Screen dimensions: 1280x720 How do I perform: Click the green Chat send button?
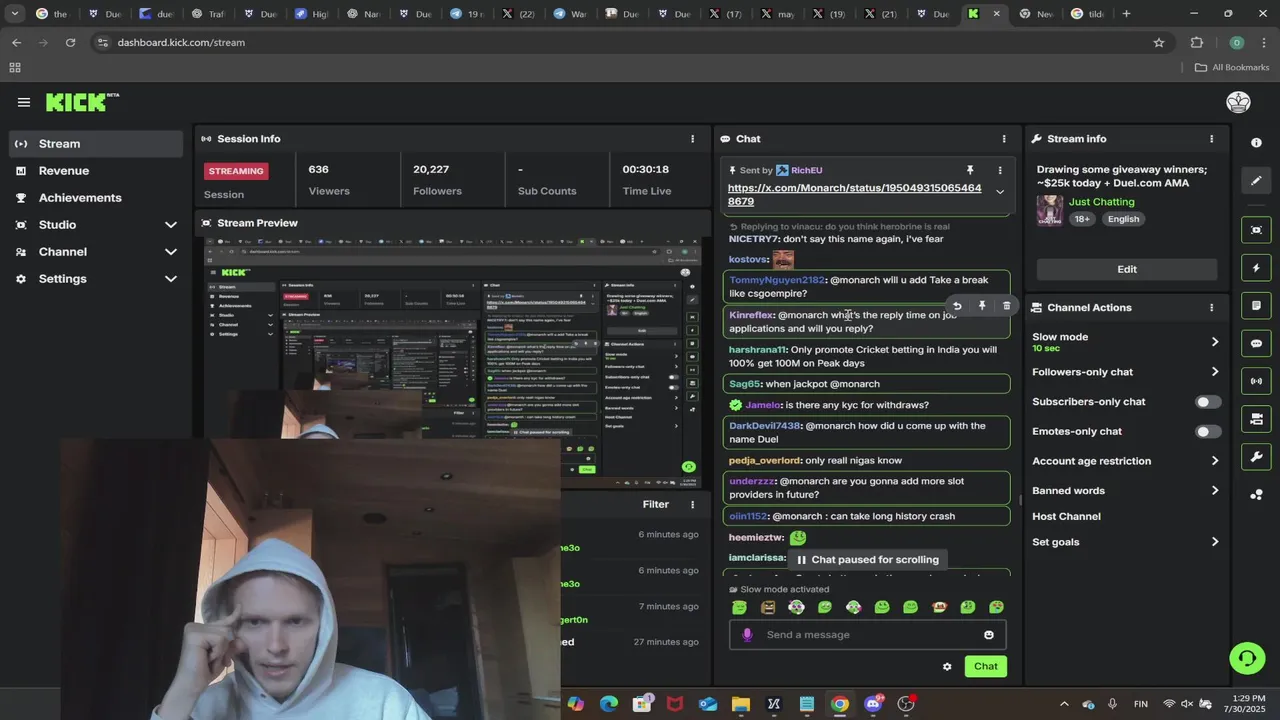click(986, 666)
